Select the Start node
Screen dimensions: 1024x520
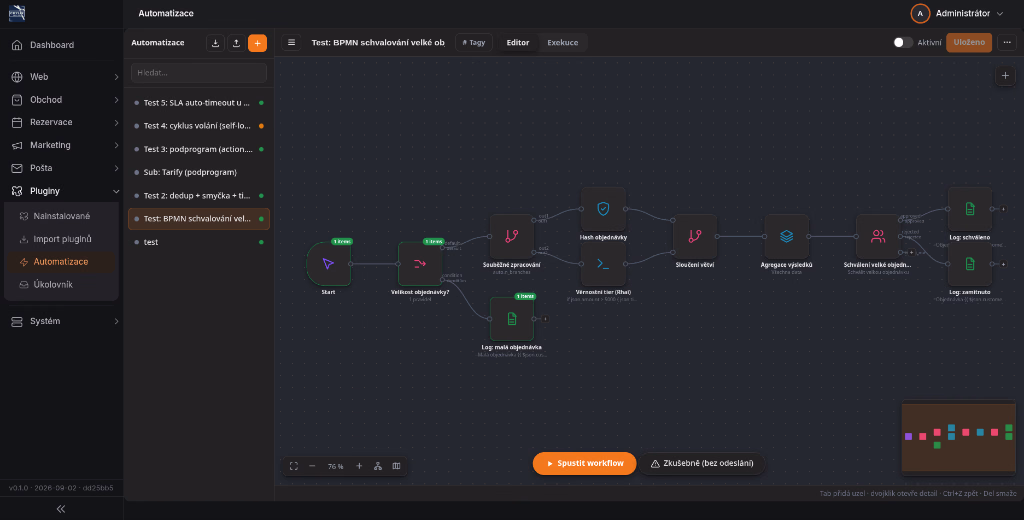pos(328,264)
